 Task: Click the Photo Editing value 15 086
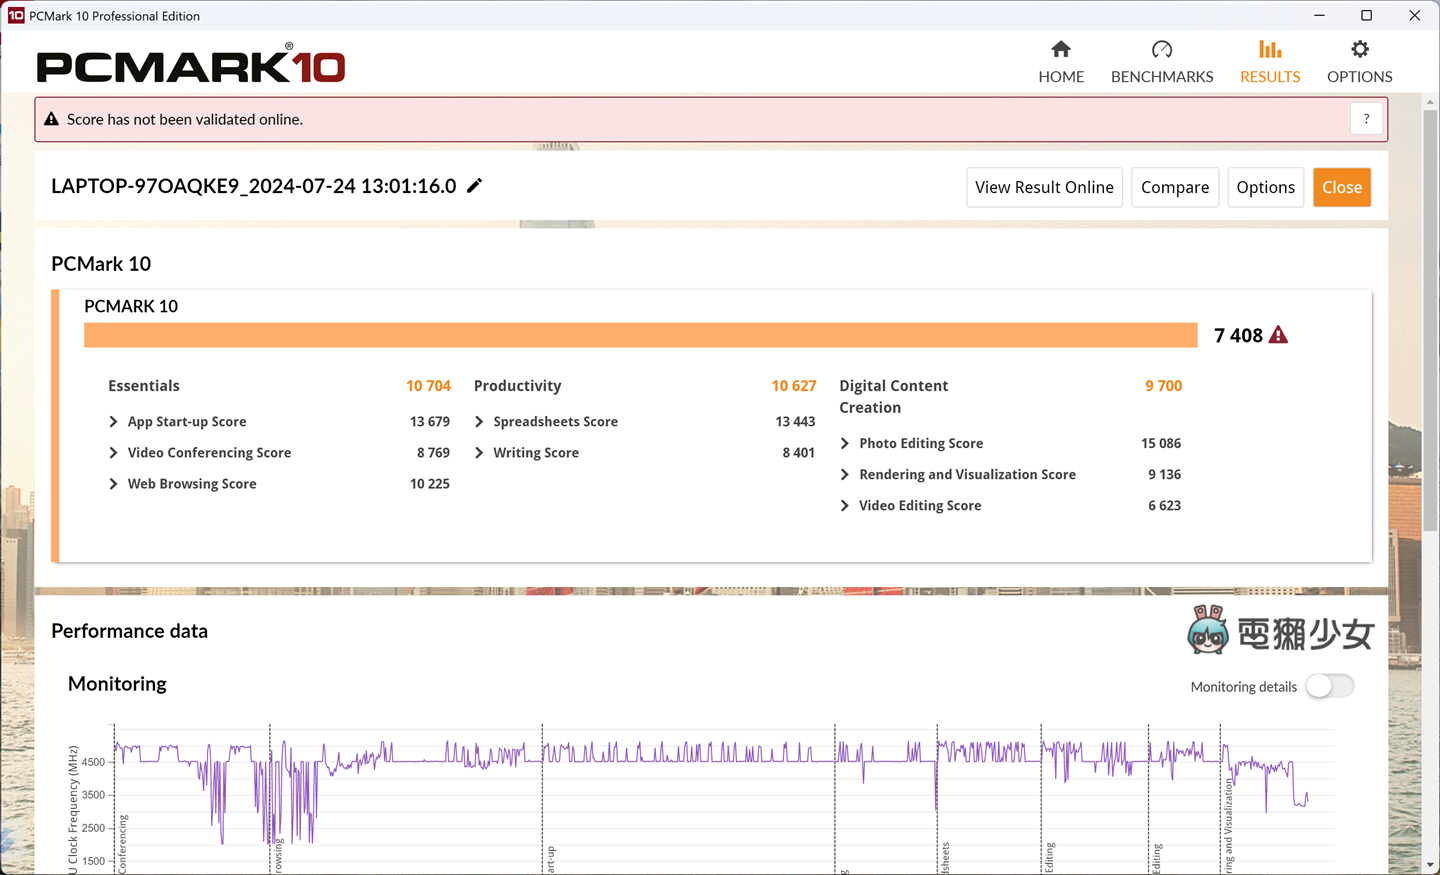pos(1161,444)
